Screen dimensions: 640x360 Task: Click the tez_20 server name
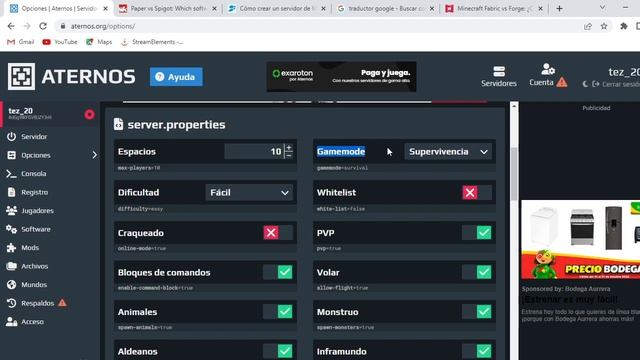point(20,111)
